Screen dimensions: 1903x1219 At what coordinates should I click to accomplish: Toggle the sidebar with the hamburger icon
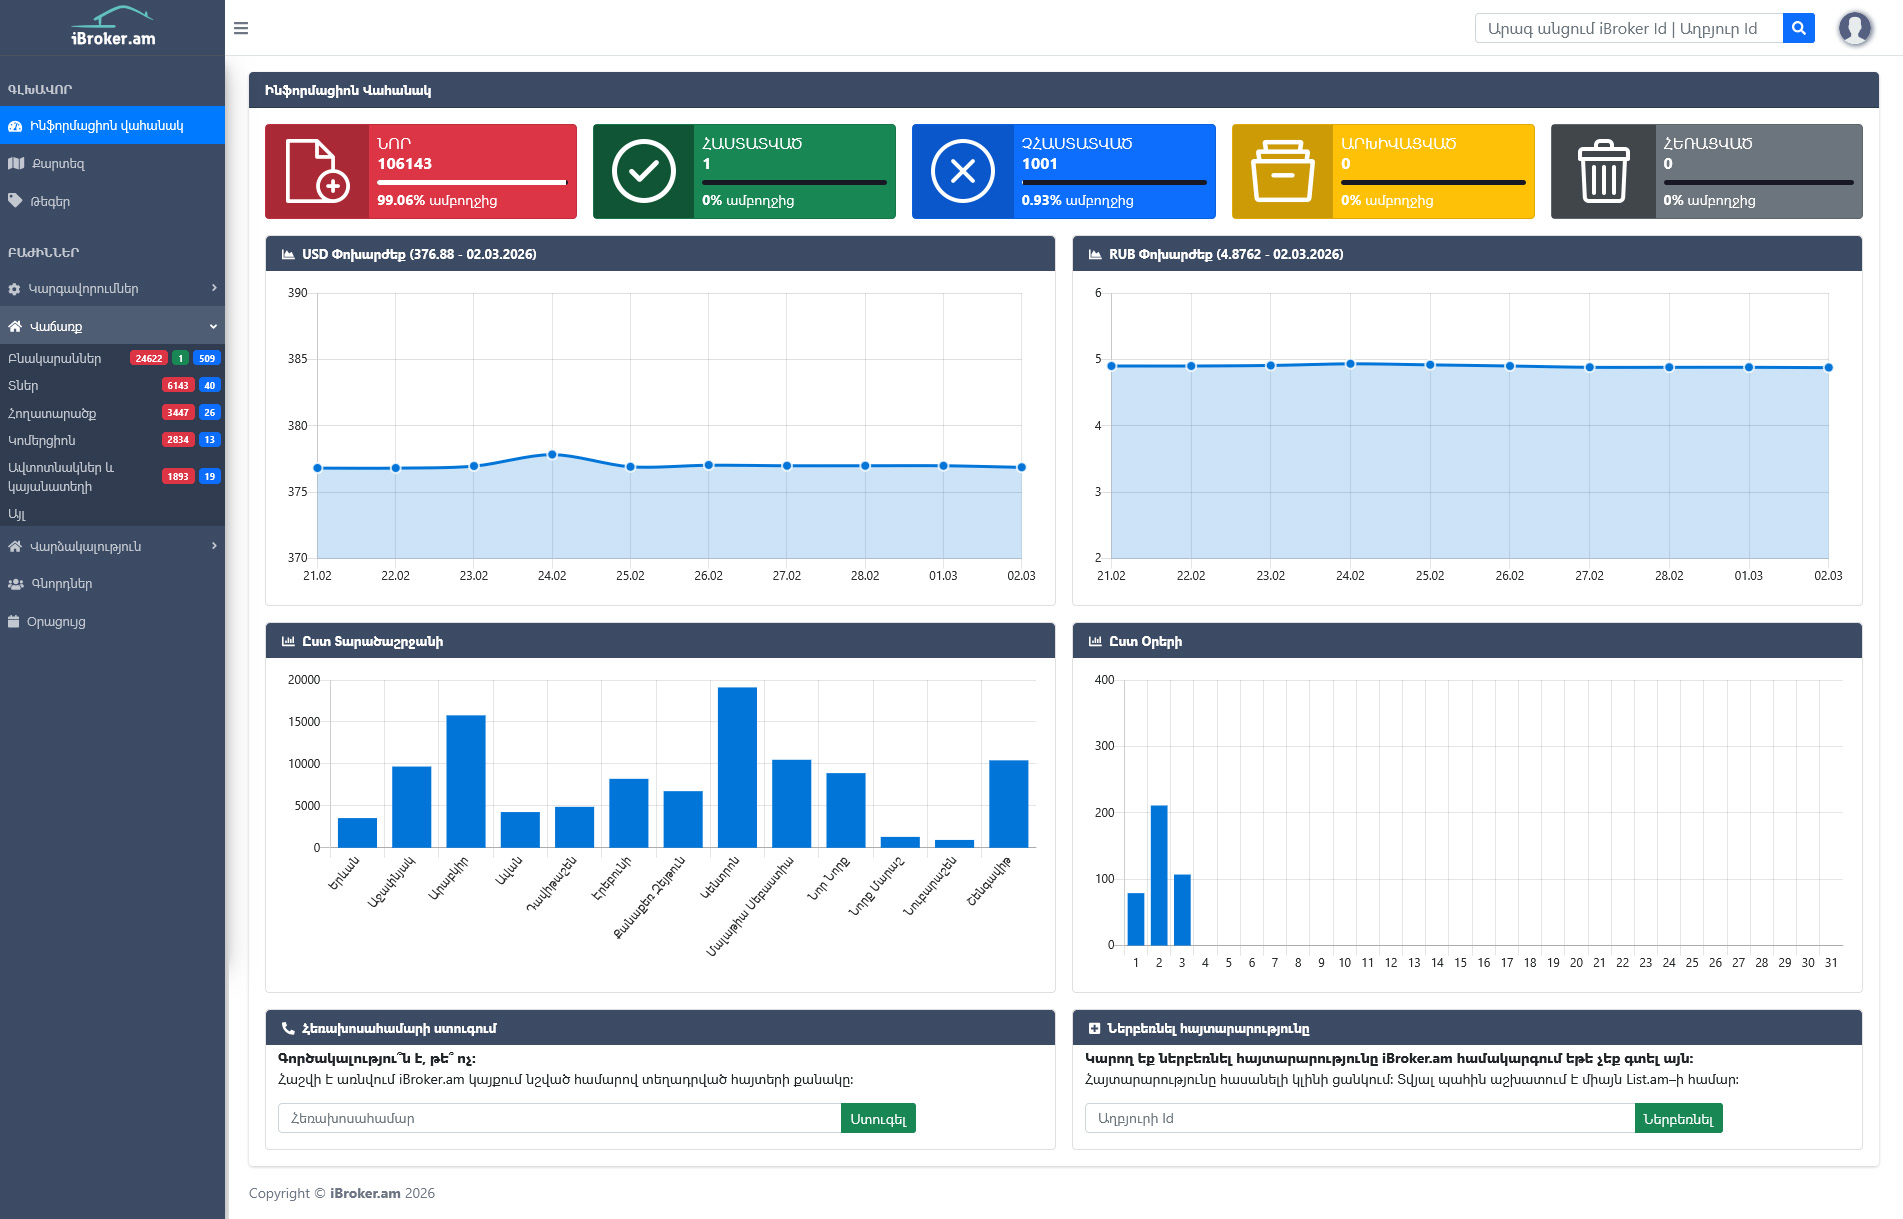pyautogui.click(x=240, y=28)
